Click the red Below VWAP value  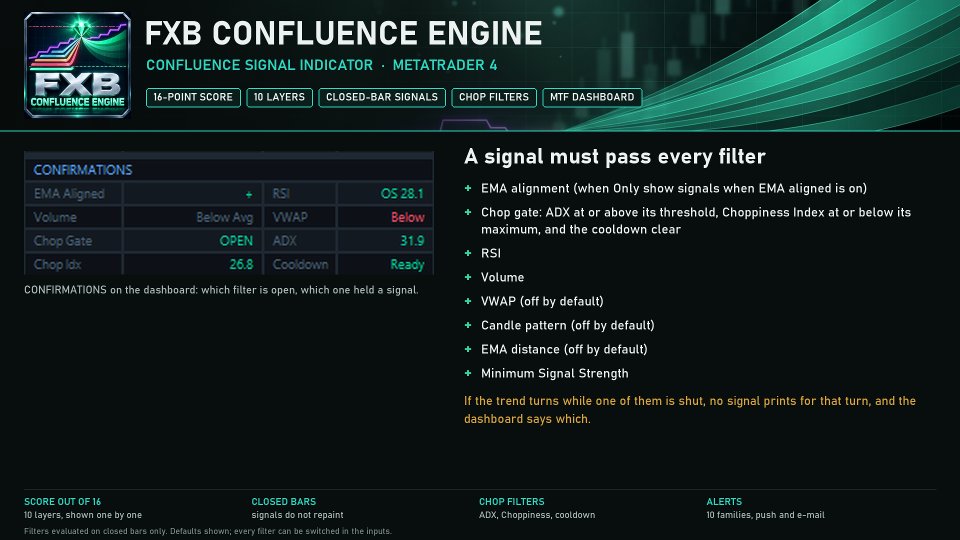pos(408,217)
